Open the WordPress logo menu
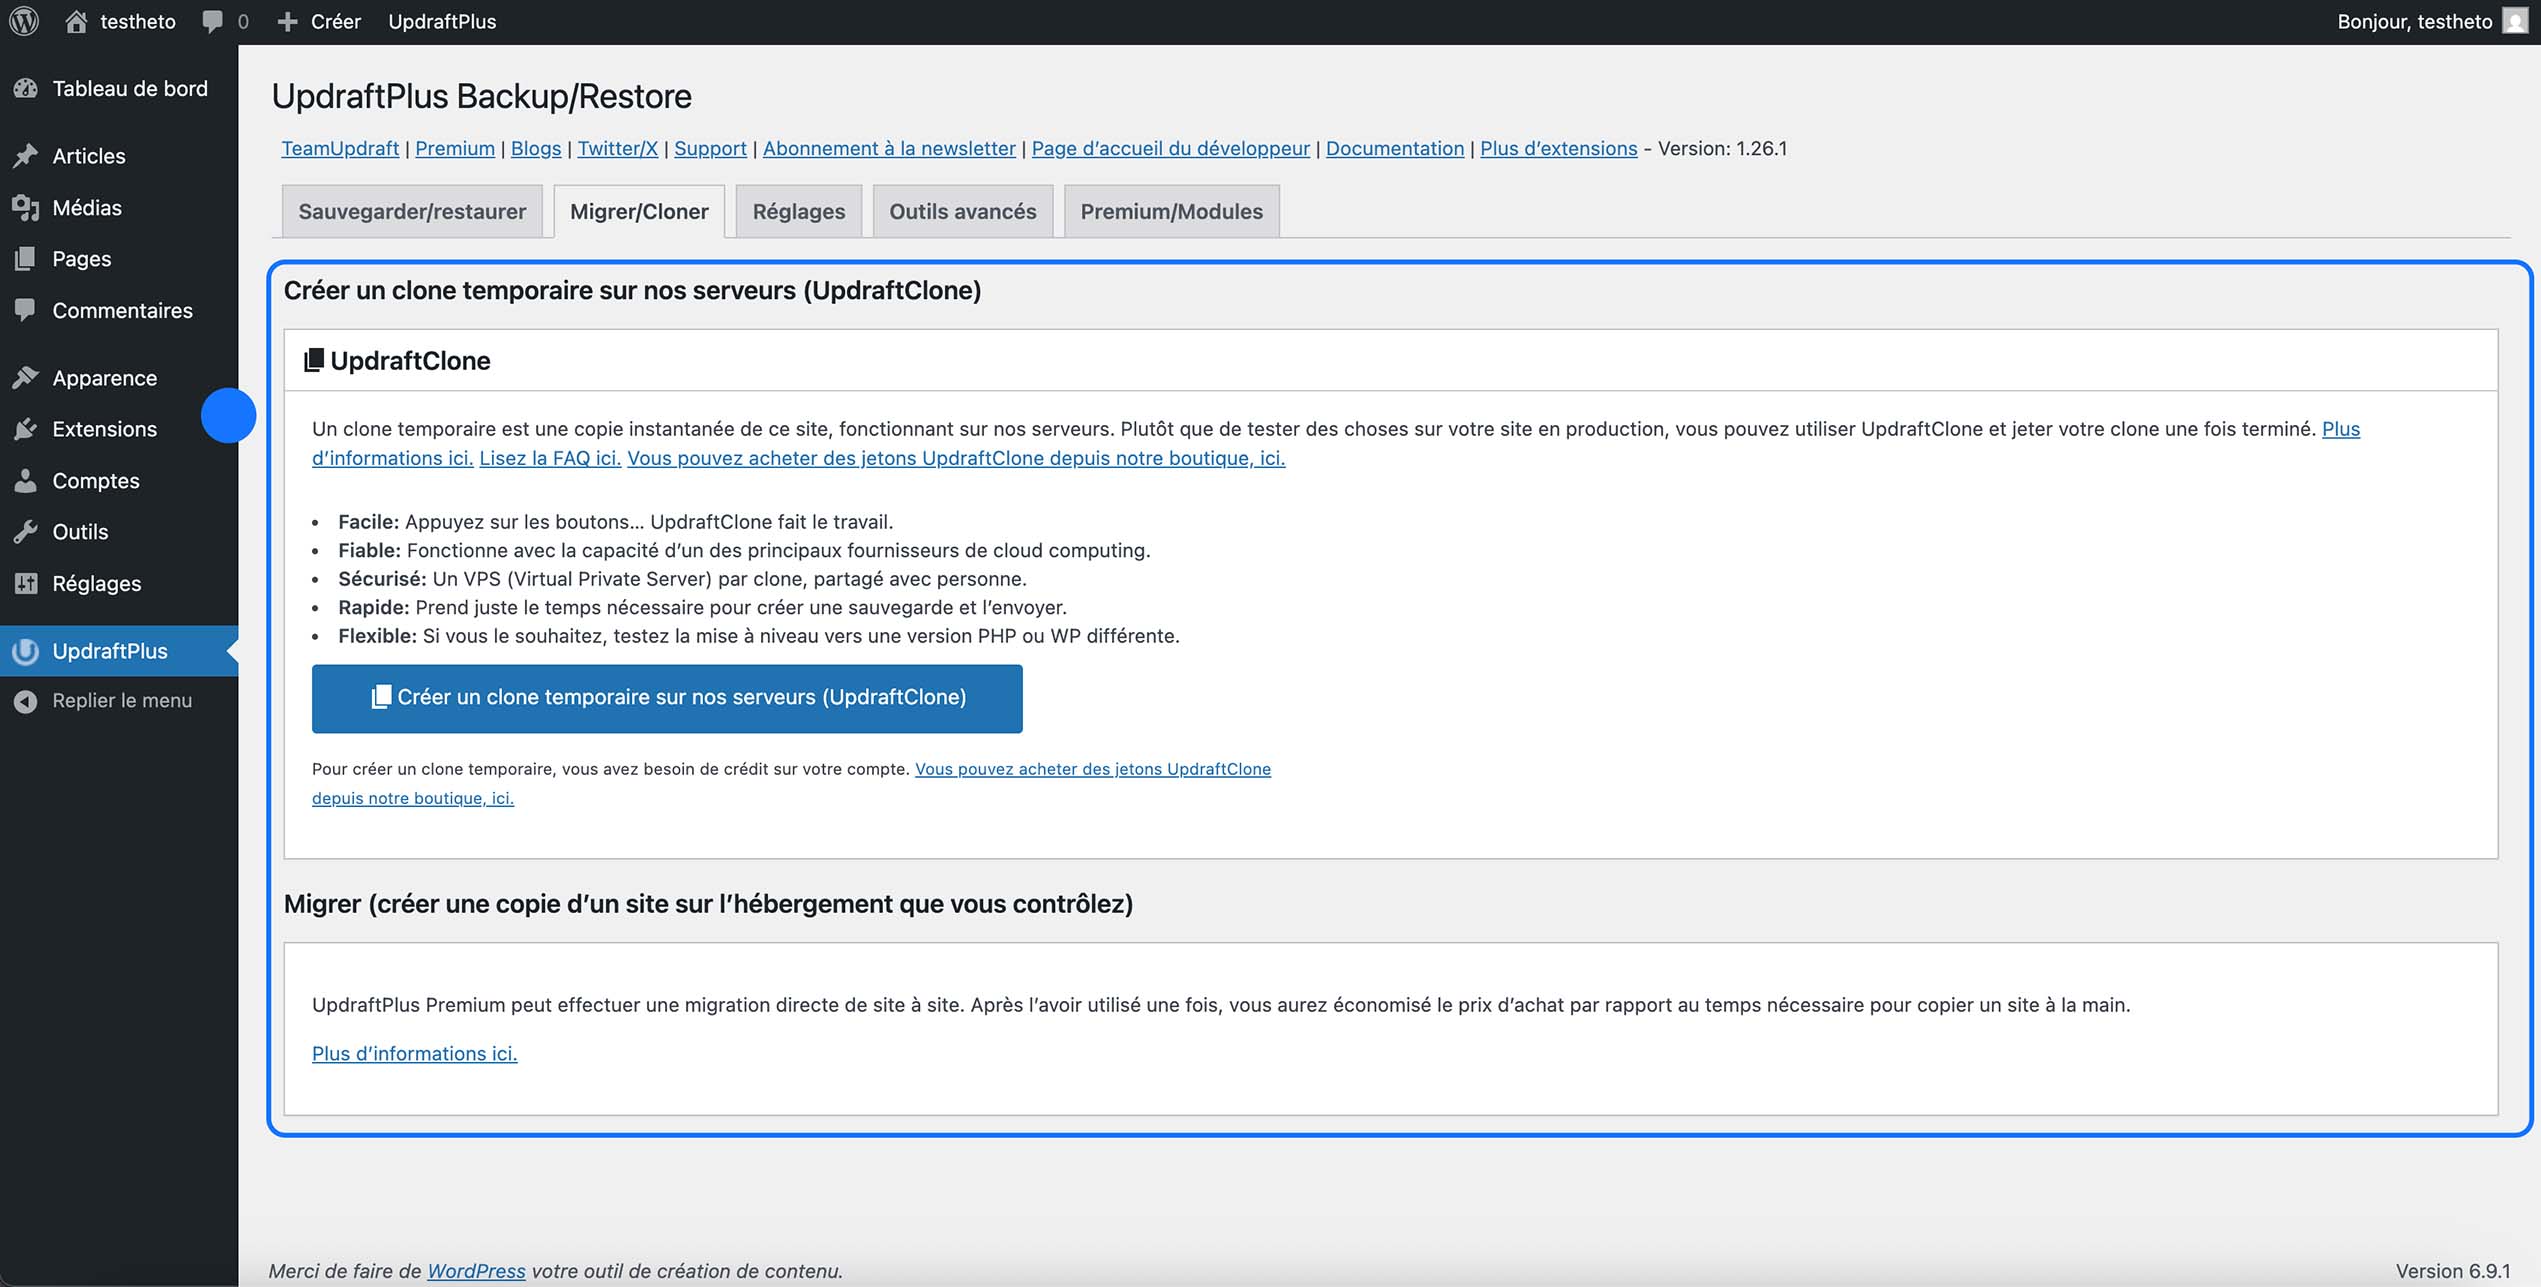The height and width of the screenshot is (1287, 2541). point(22,21)
